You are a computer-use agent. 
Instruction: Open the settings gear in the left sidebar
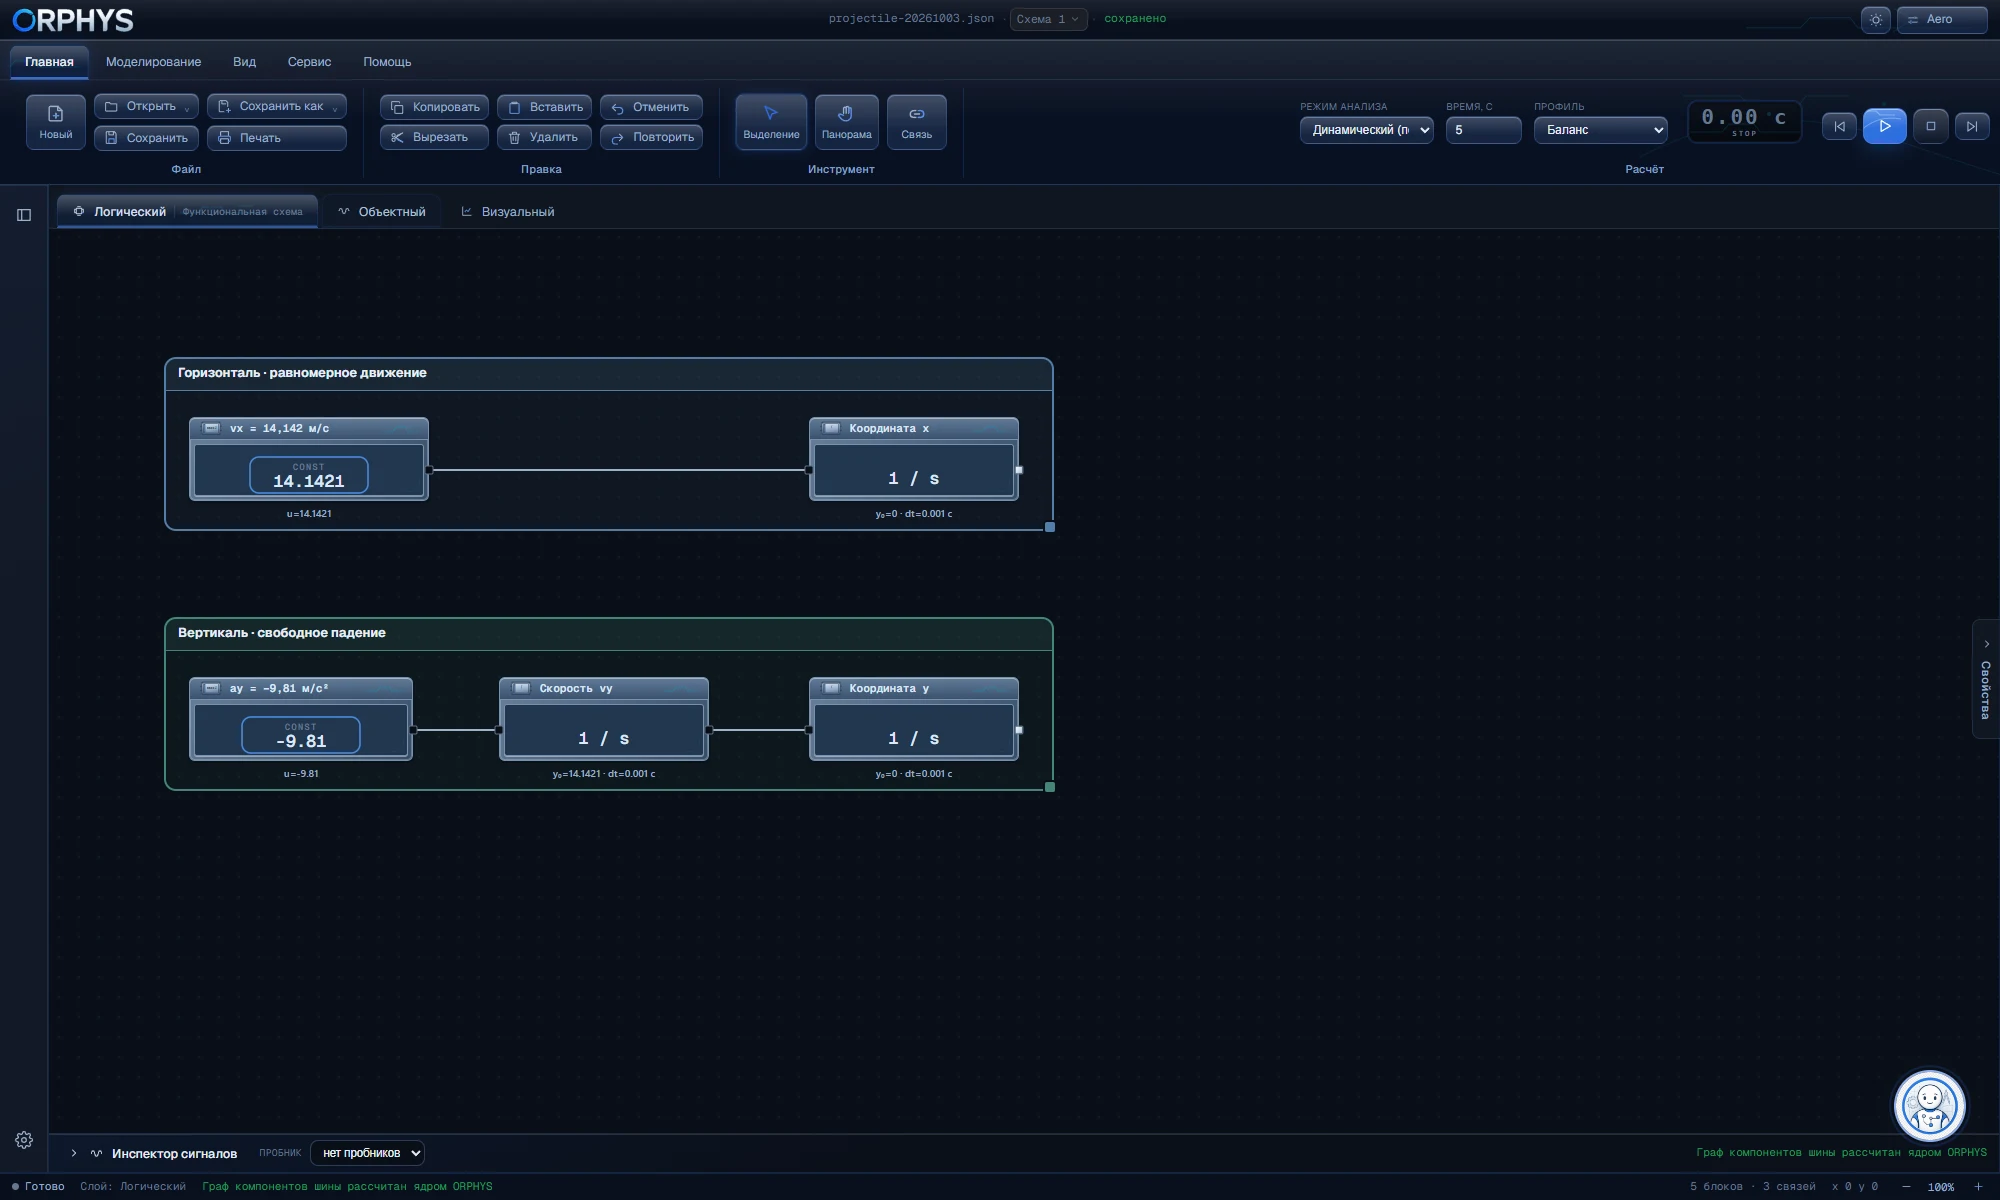[x=24, y=1140]
